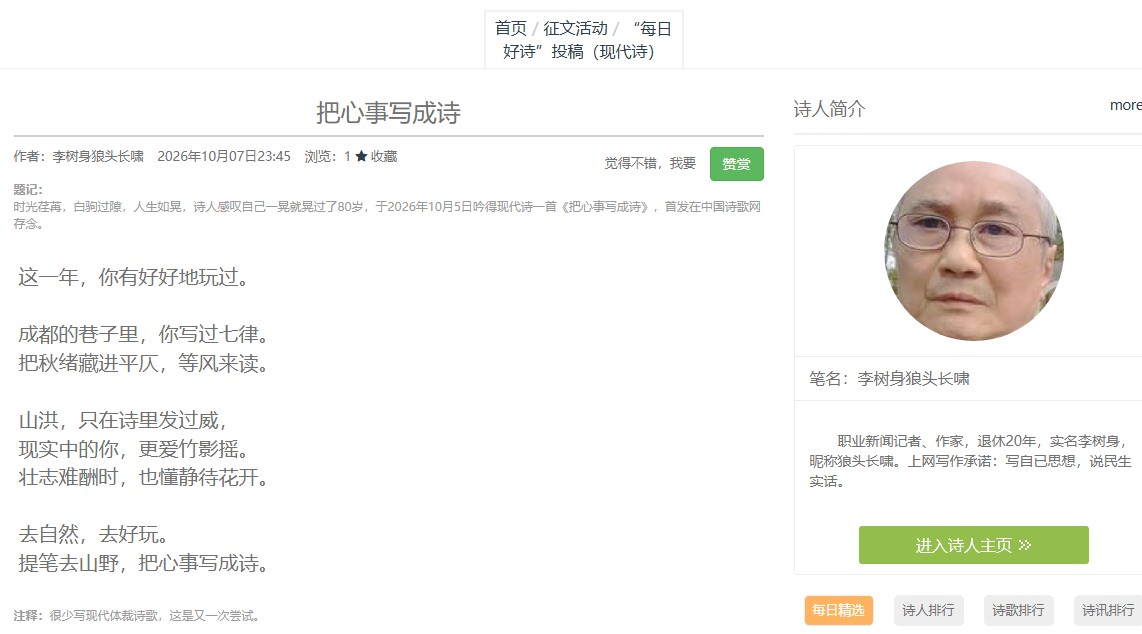The height and width of the screenshot is (634, 1142).
Task: Click the 题记: label
Action: pyautogui.click(x=28, y=189)
